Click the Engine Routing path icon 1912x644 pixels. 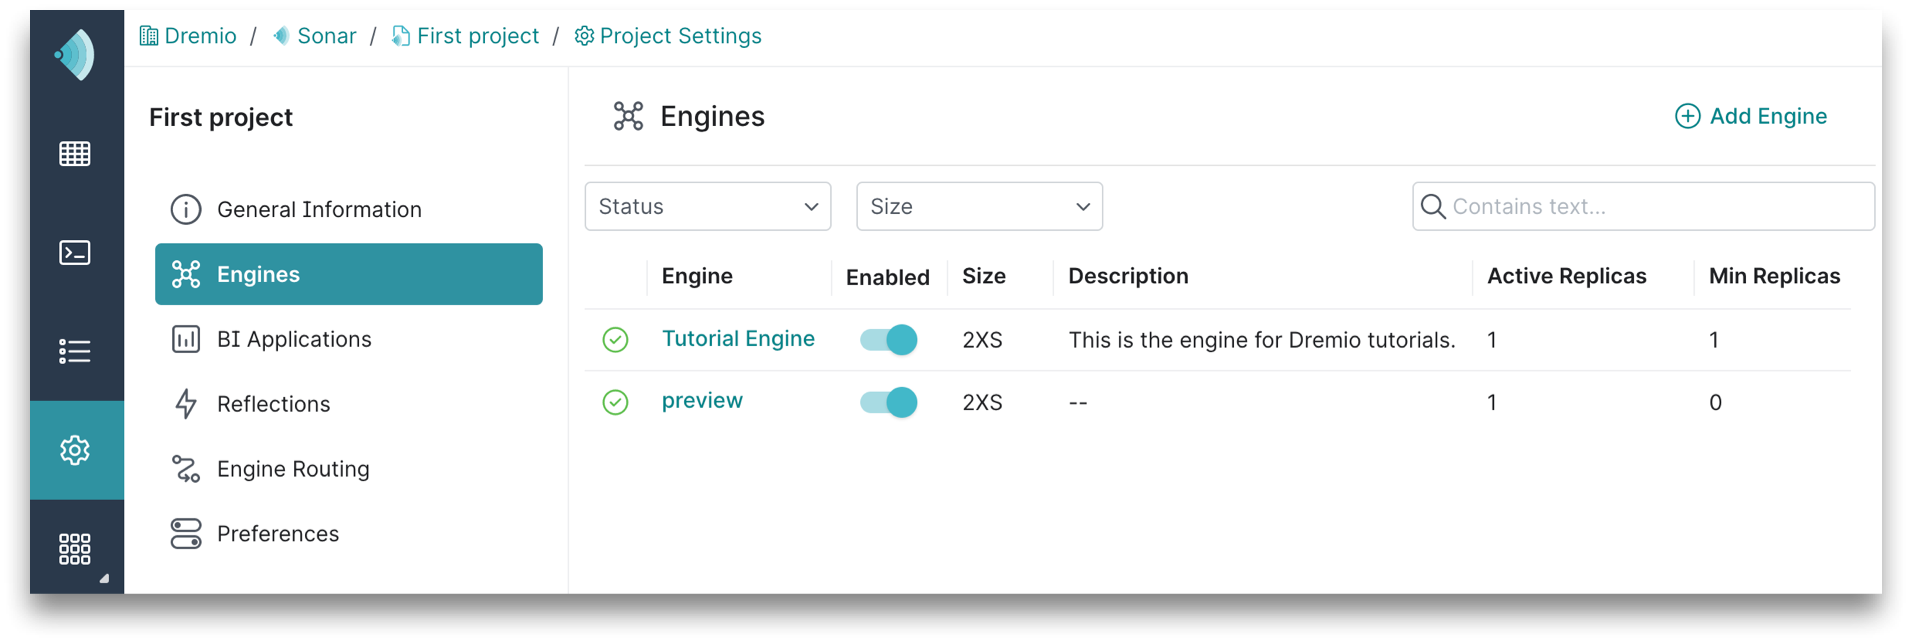click(x=186, y=469)
